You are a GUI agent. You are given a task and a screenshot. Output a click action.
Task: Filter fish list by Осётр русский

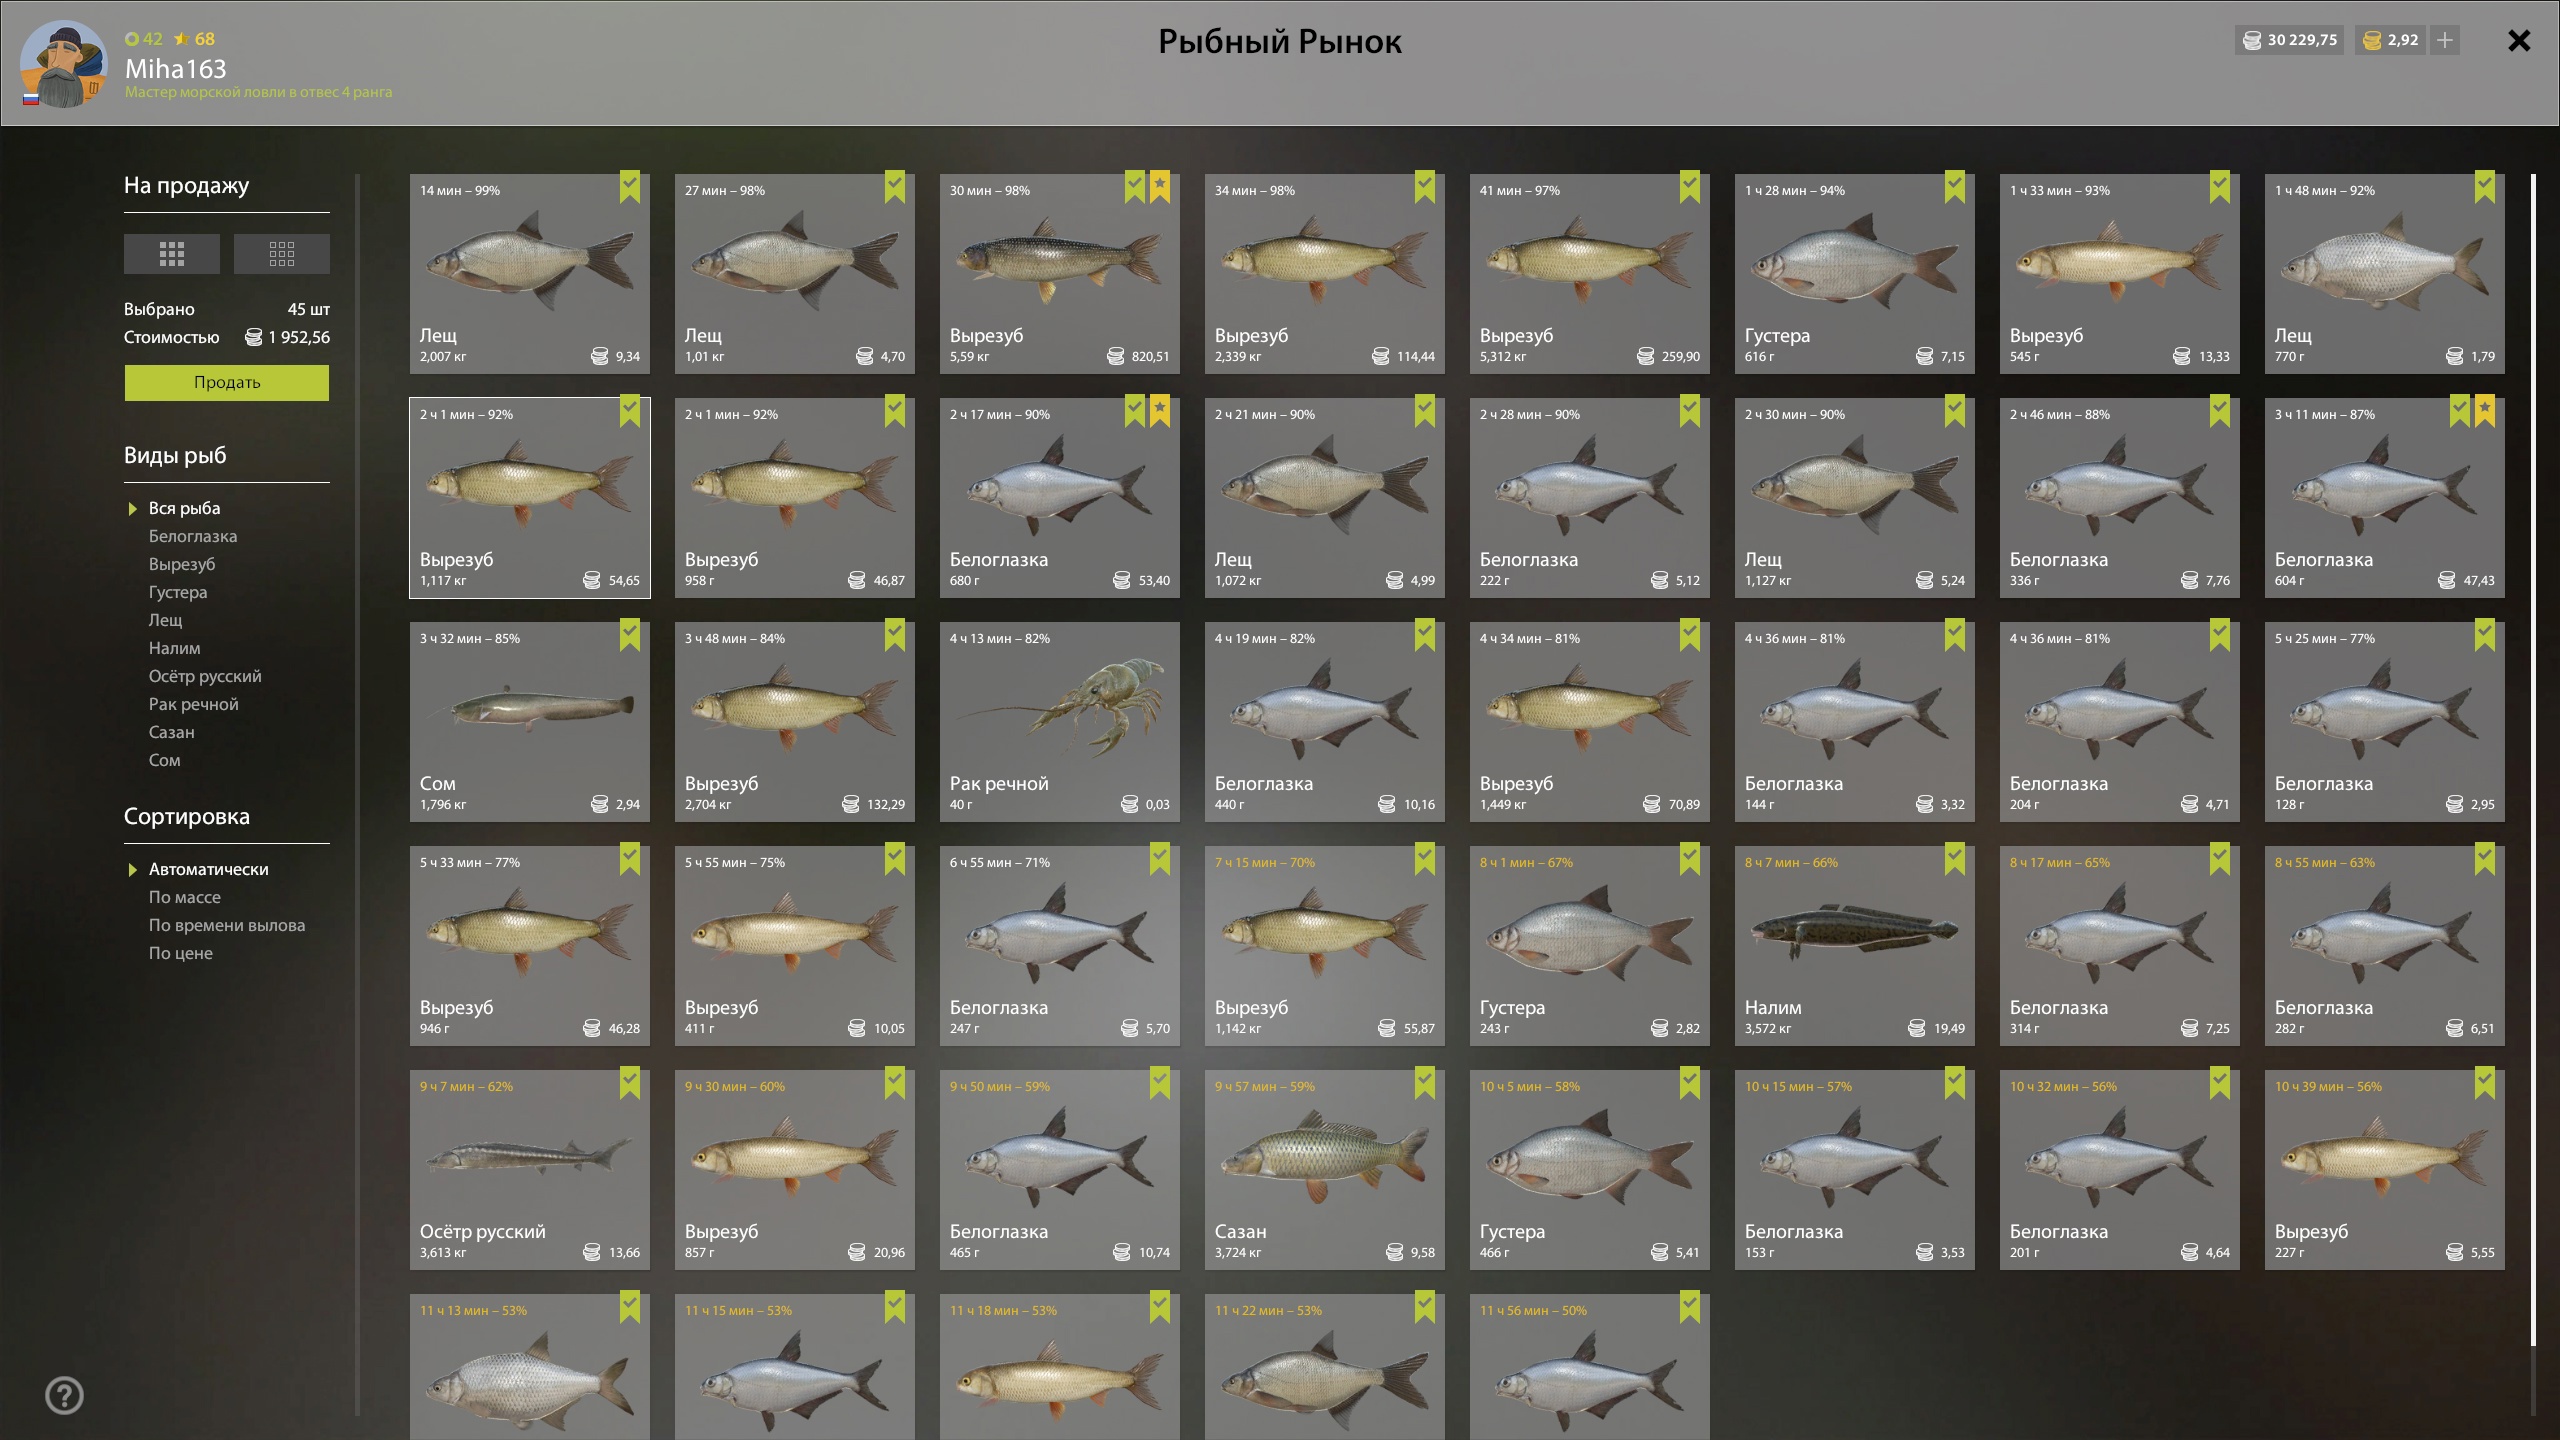point(205,676)
